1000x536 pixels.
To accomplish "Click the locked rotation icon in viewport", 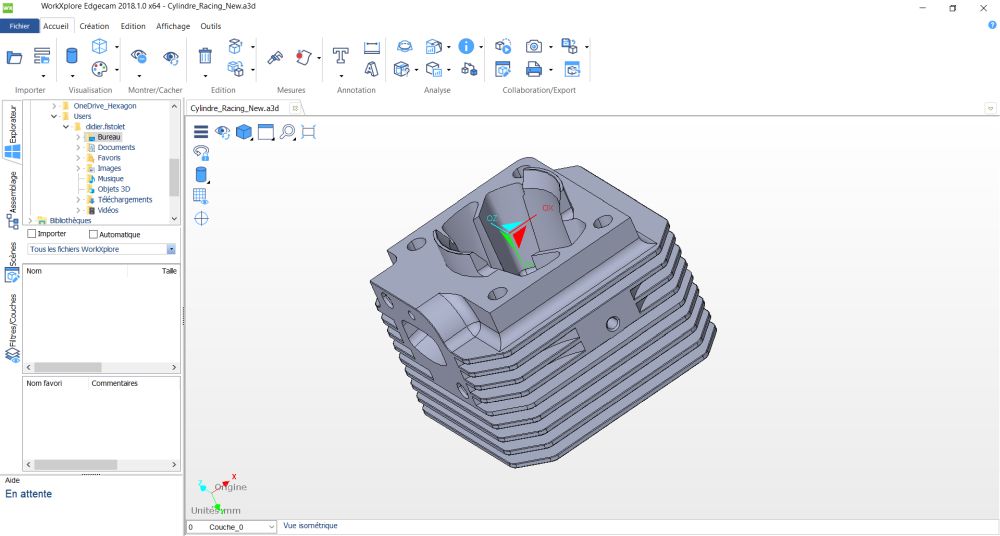I will 202,153.
